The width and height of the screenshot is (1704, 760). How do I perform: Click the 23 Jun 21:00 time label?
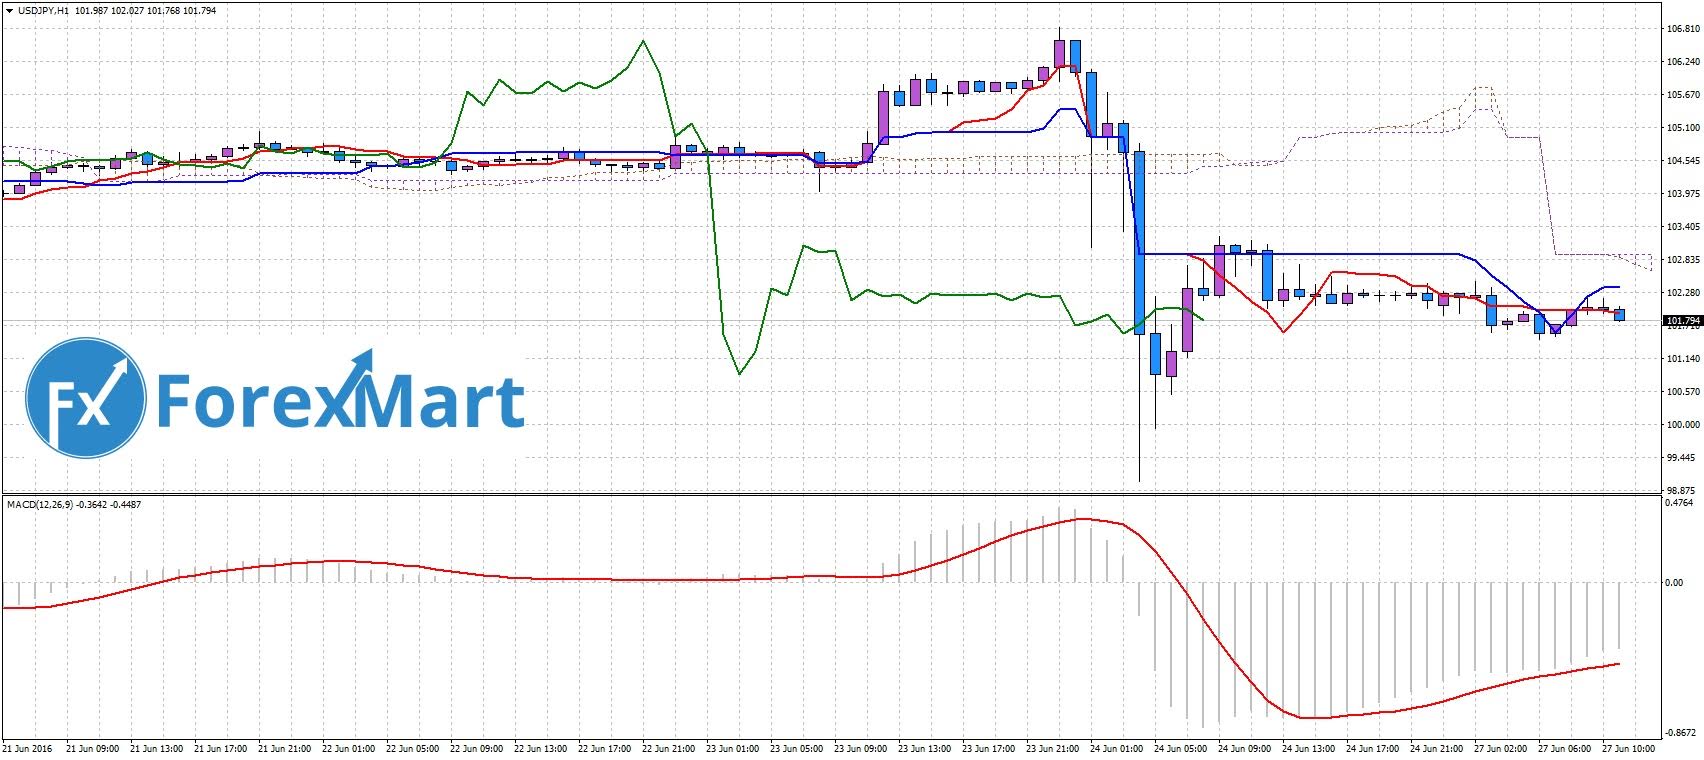pyautogui.click(x=1053, y=748)
